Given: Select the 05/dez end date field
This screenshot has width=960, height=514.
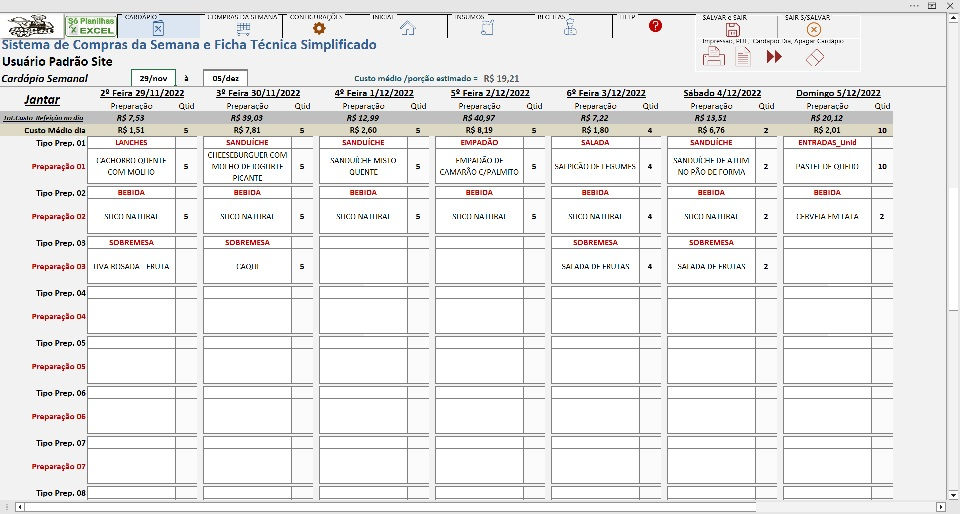Looking at the screenshot, I should click(x=225, y=78).
